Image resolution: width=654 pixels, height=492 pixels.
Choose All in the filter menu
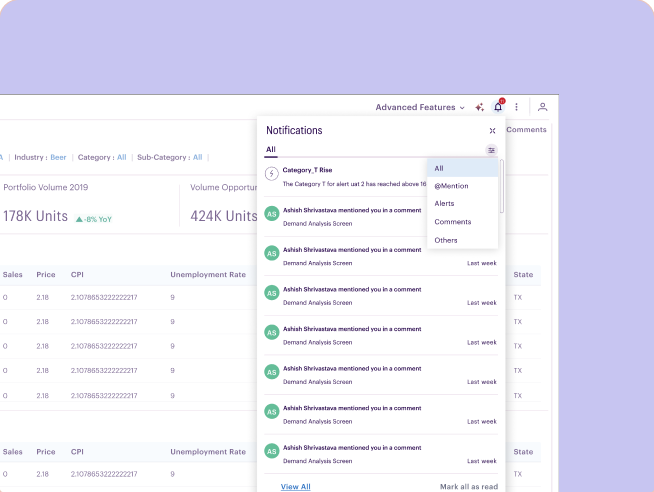click(x=463, y=168)
